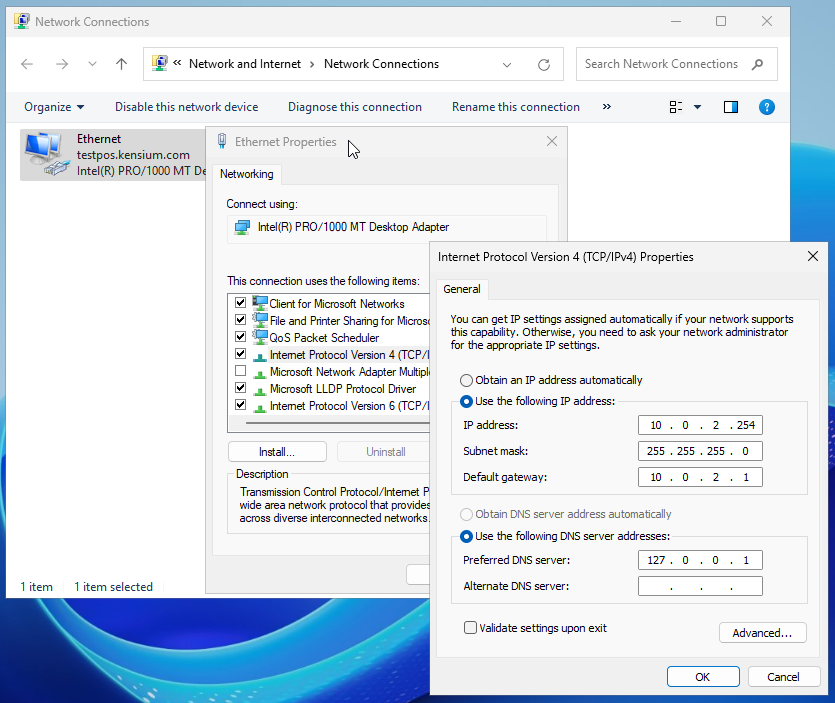835x703 pixels.
Task: Click Network and Internet breadcrumb
Action: (x=245, y=64)
